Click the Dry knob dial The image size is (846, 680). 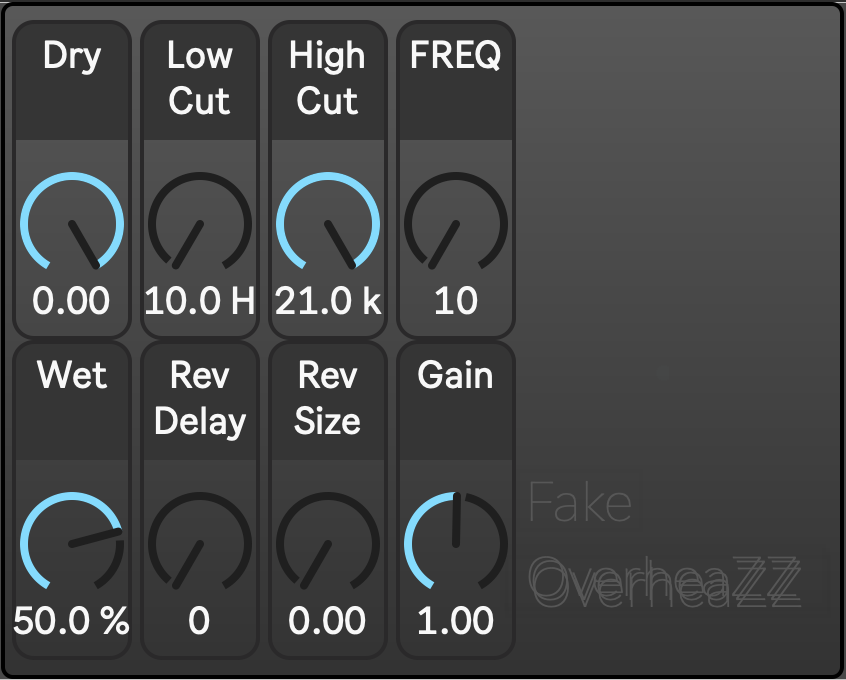point(72,223)
